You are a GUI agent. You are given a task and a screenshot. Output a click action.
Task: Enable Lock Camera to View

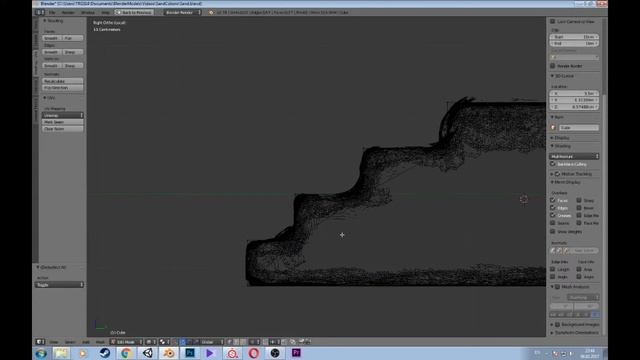(553, 21)
